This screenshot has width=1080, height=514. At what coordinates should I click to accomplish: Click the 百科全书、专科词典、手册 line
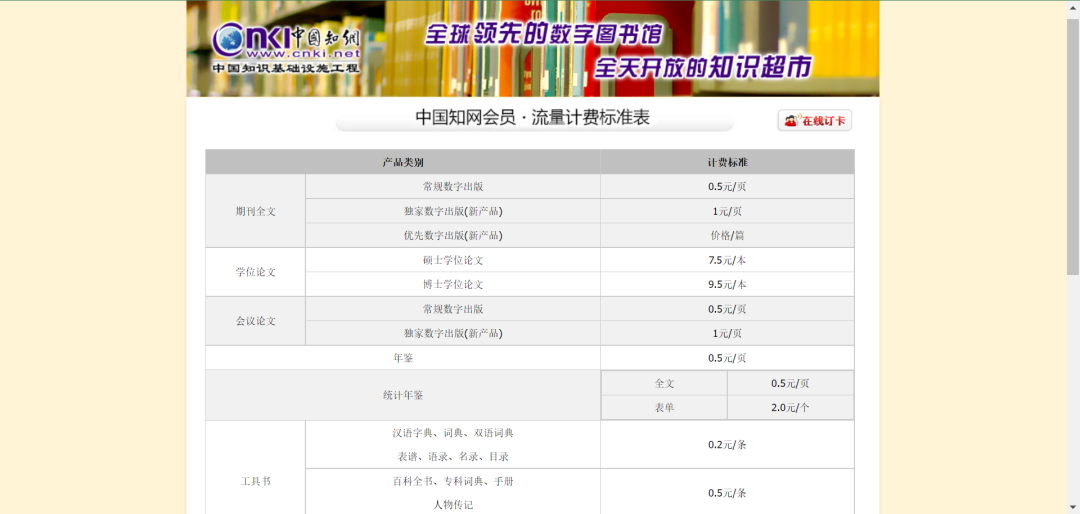pyautogui.click(x=453, y=482)
